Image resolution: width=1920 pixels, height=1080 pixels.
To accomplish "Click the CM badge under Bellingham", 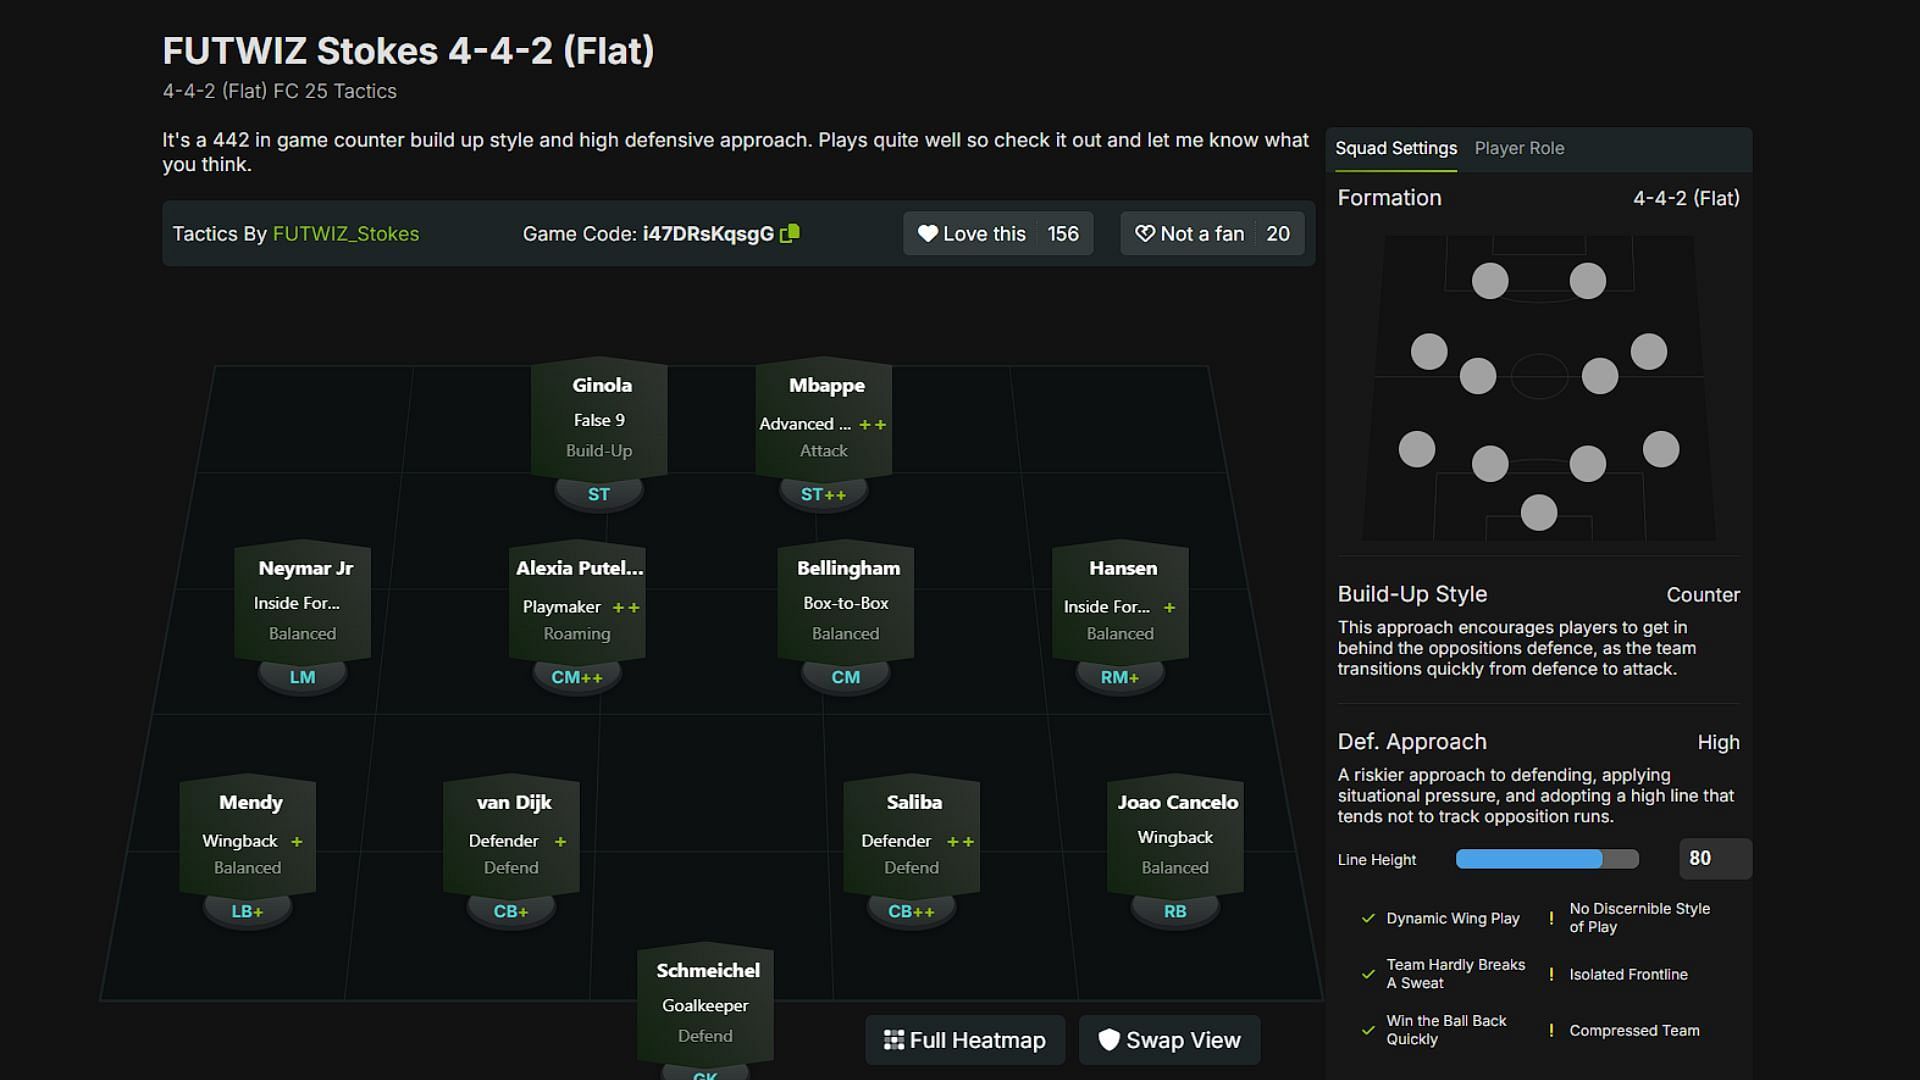I will pos(846,677).
